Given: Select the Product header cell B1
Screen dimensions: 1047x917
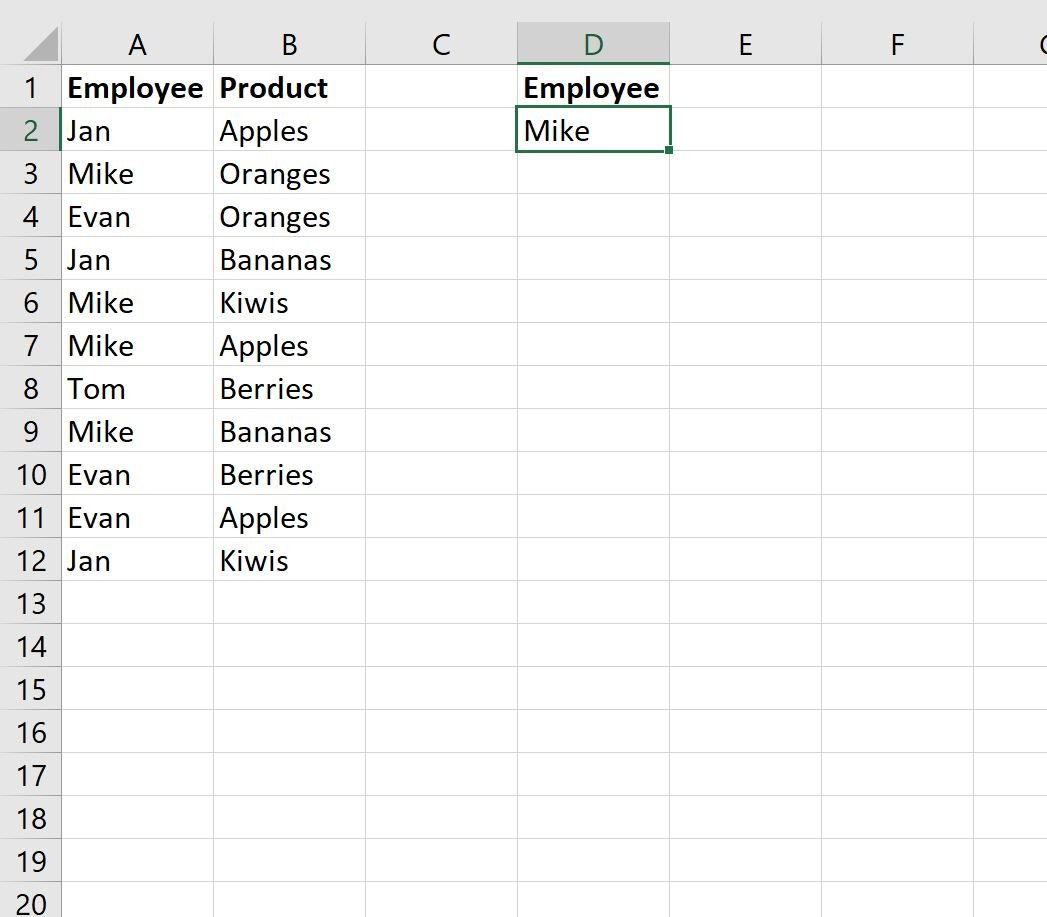Looking at the screenshot, I should tap(289, 87).
